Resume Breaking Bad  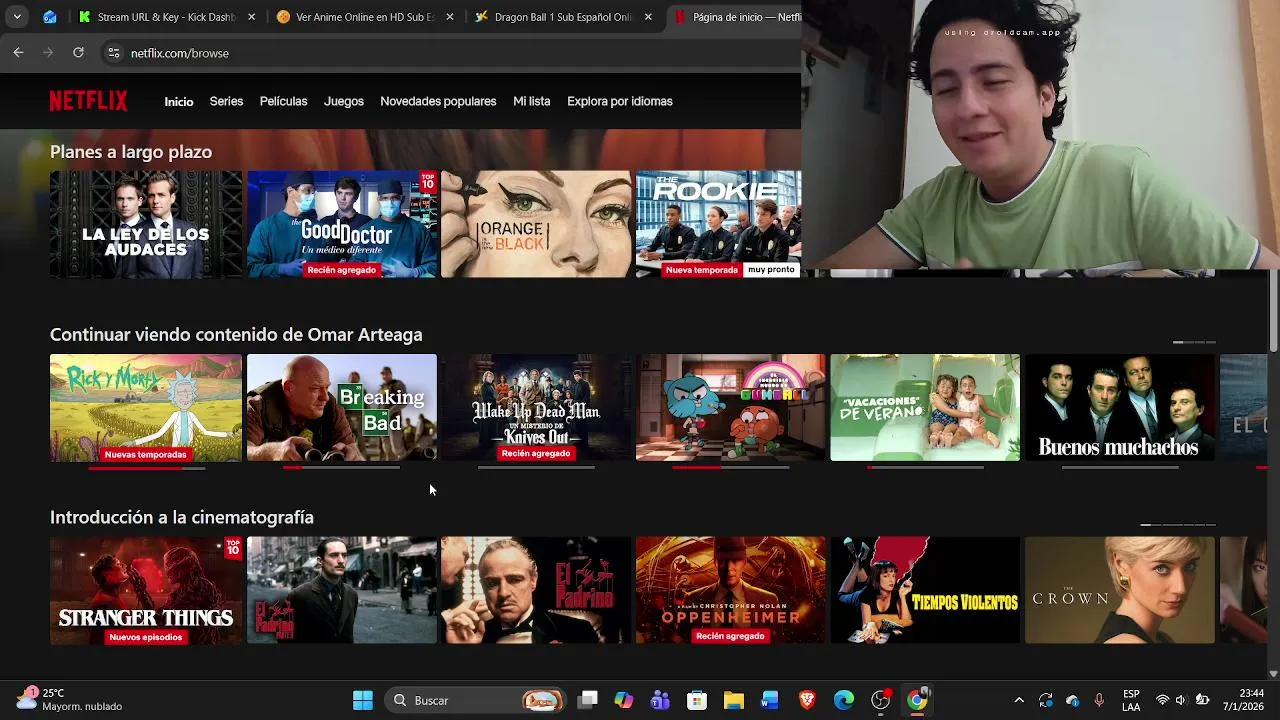tap(342, 407)
